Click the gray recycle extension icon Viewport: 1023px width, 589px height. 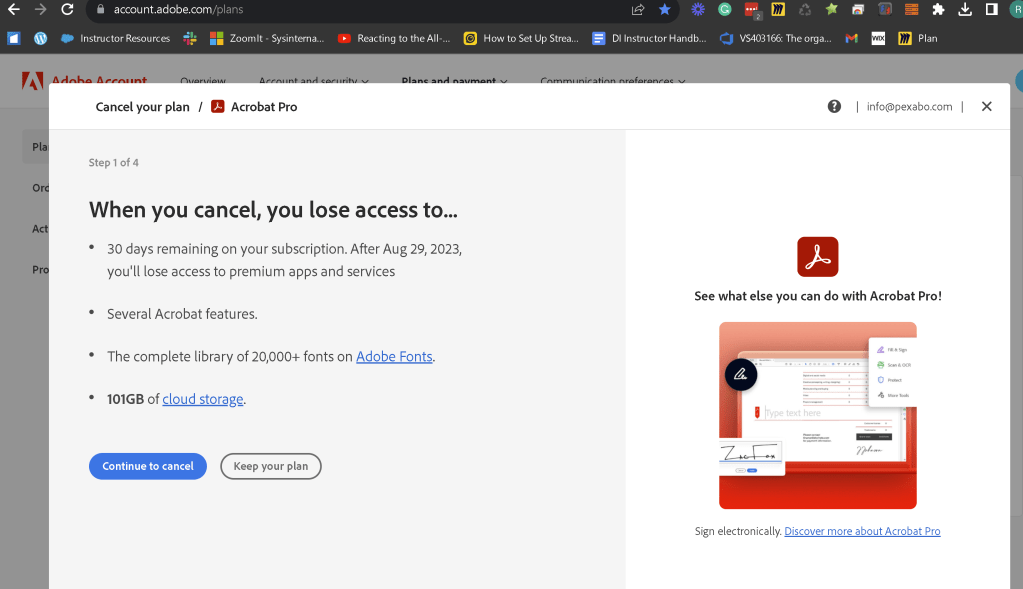coord(805,9)
